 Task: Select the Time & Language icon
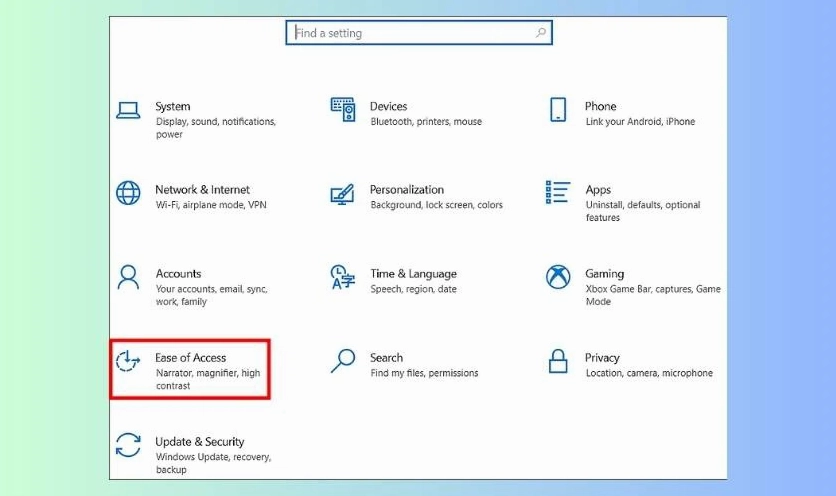(x=343, y=276)
